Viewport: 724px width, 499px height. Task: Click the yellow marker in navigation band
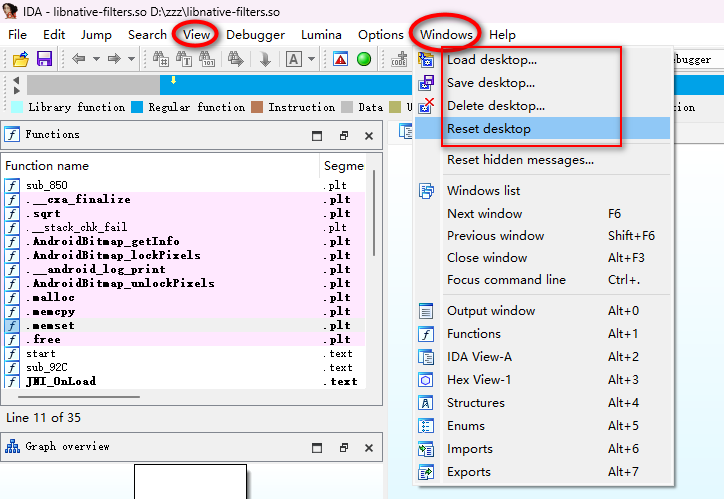tap(174, 80)
